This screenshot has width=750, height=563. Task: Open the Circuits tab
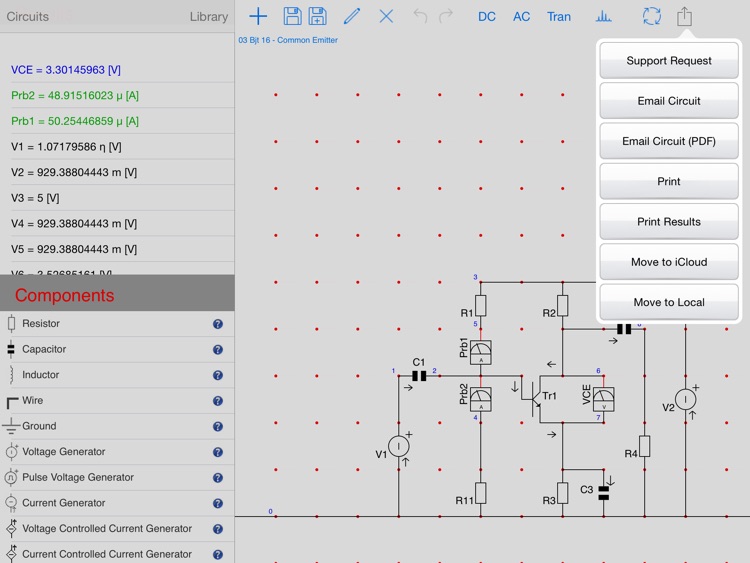pos(28,17)
